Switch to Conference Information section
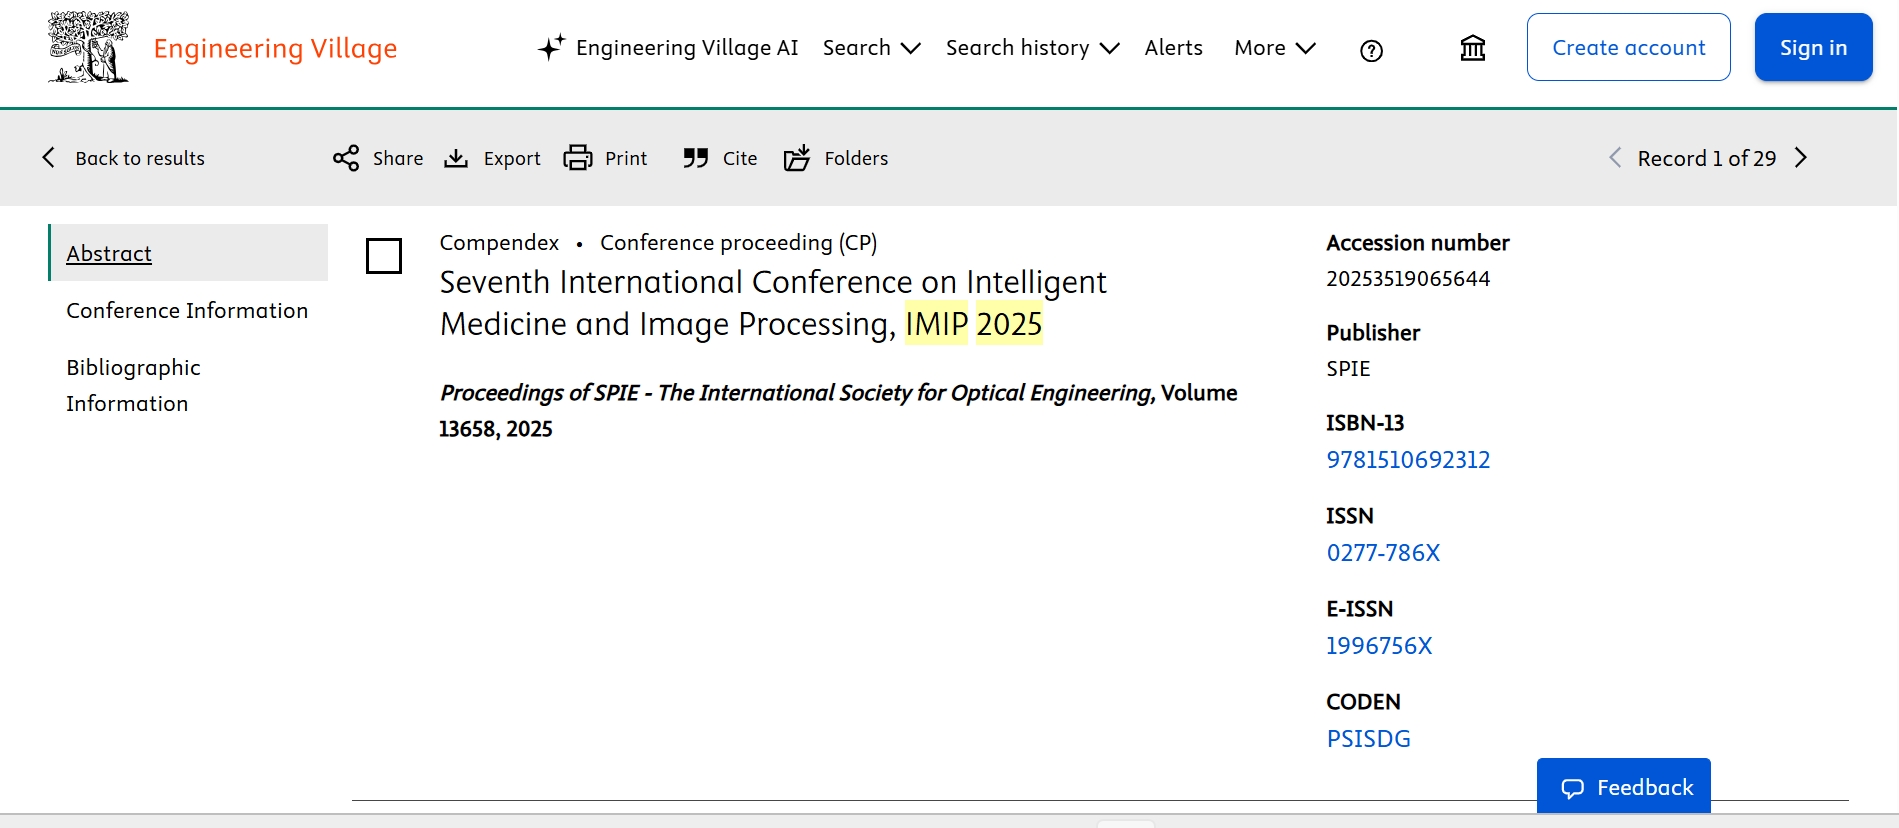The width and height of the screenshot is (1899, 828). pos(187,311)
